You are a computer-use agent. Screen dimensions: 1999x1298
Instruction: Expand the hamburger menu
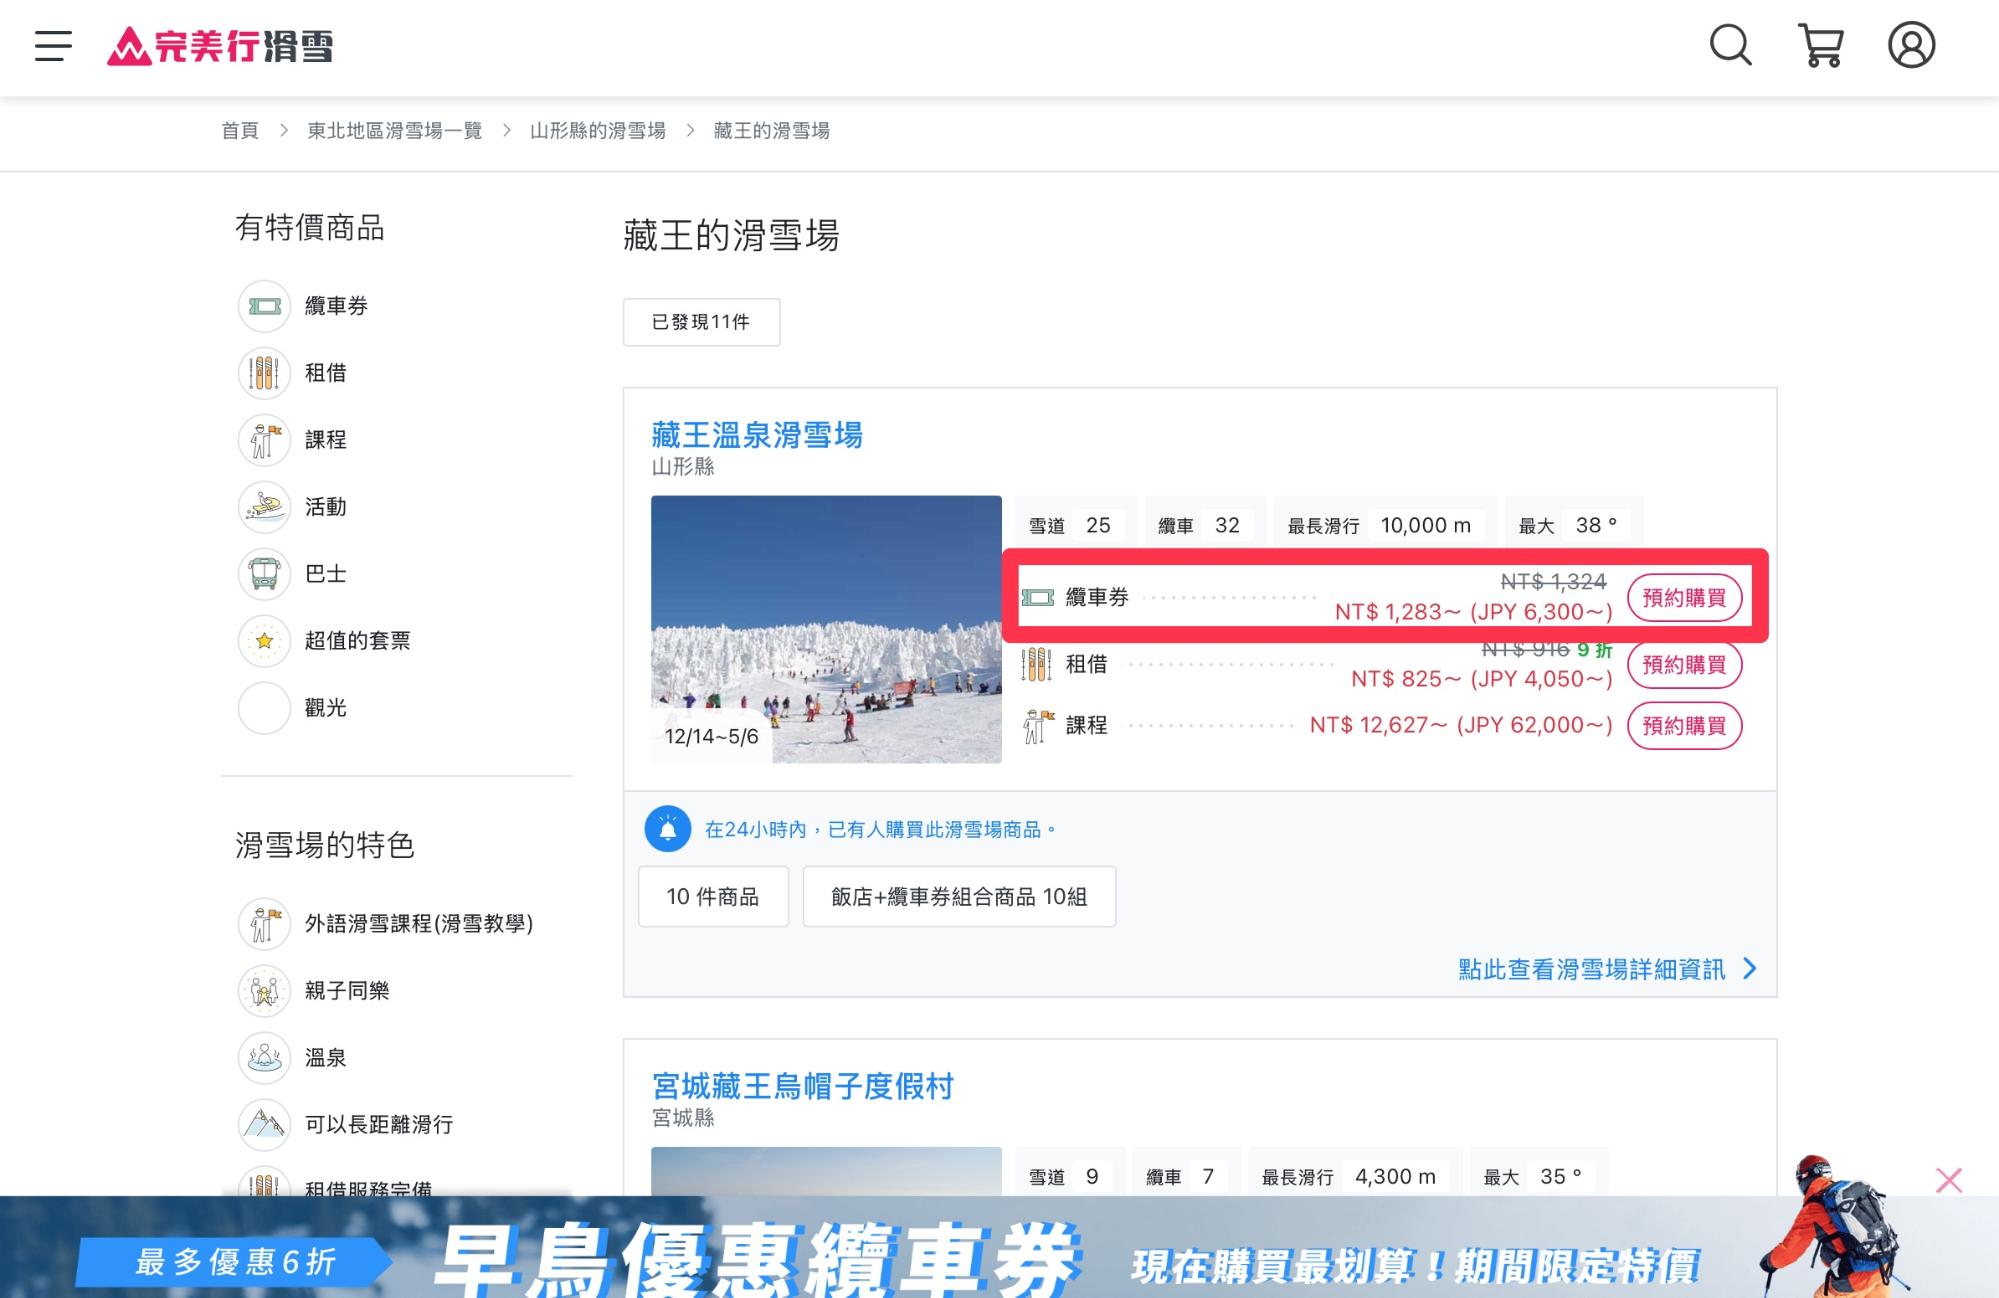click(x=52, y=46)
